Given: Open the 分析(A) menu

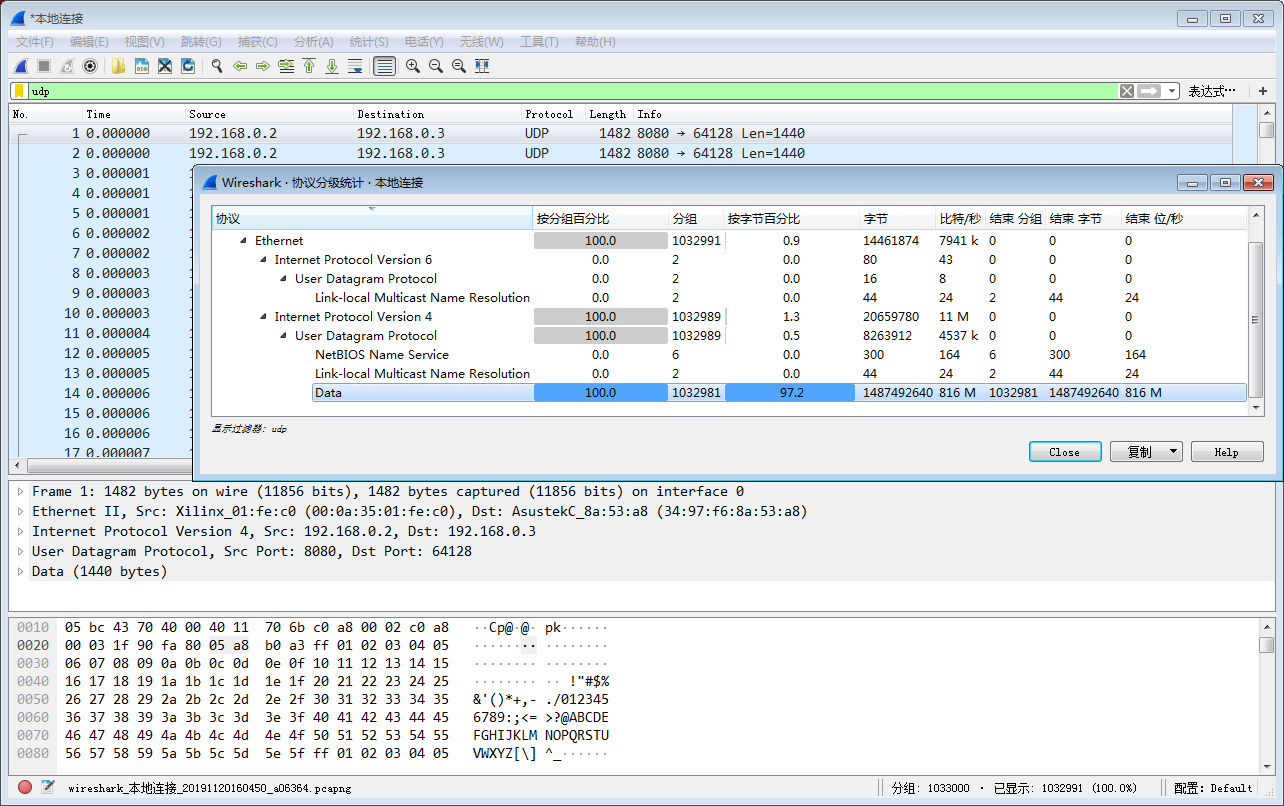Looking at the screenshot, I should (313, 41).
